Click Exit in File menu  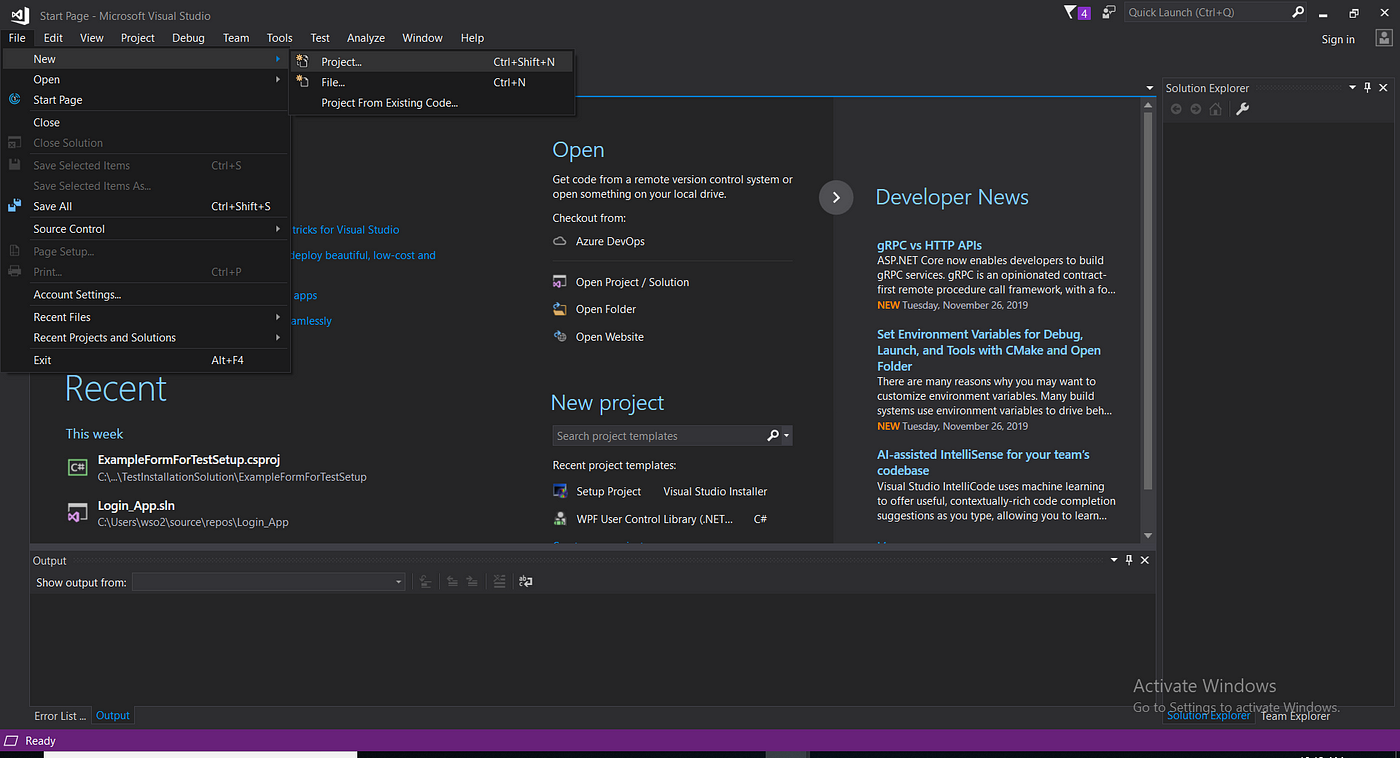click(146, 360)
